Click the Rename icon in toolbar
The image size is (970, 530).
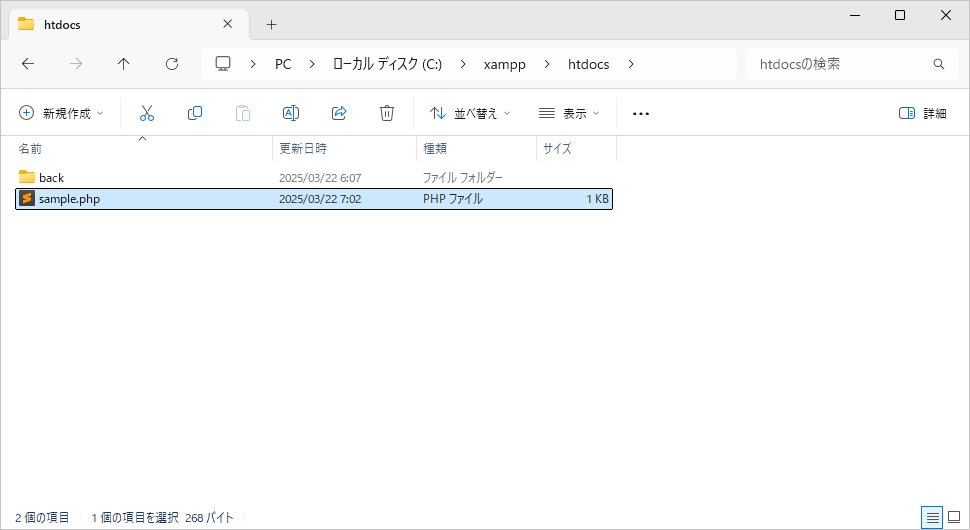291,113
